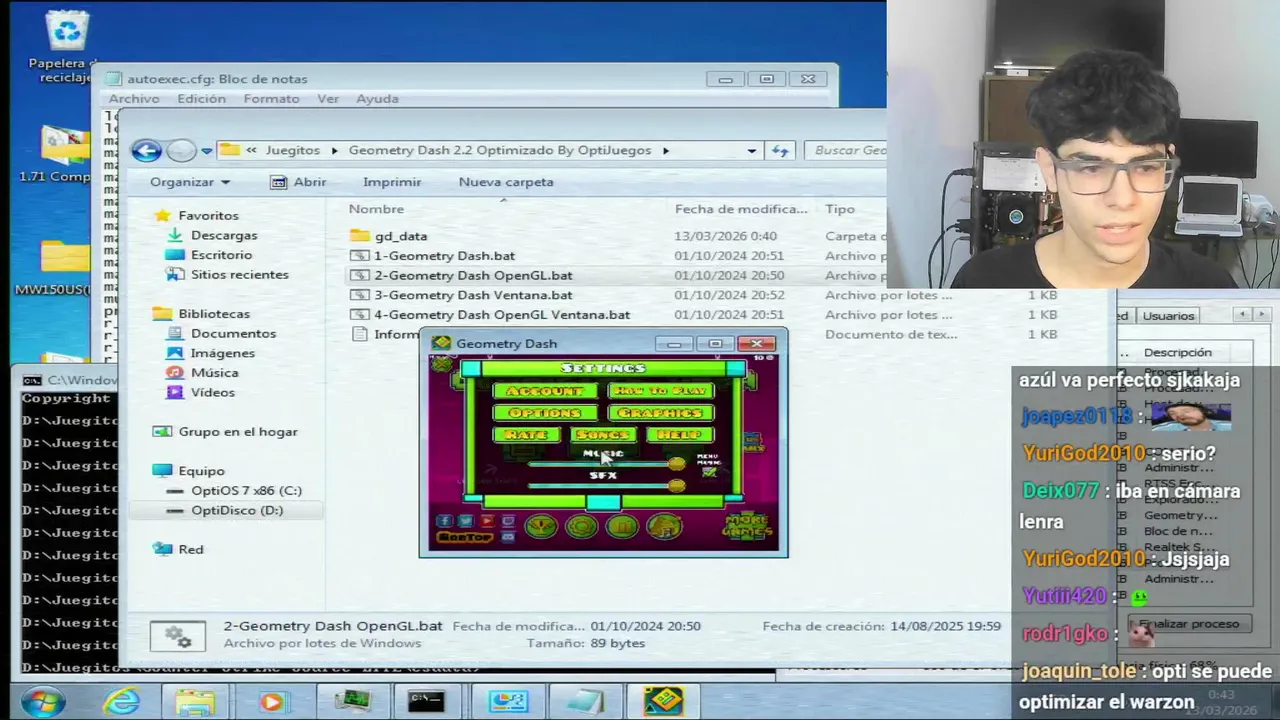Open Edición menu in Bloc de notas
Viewport: 1280px width, 720px height.
tap(201, 98)
